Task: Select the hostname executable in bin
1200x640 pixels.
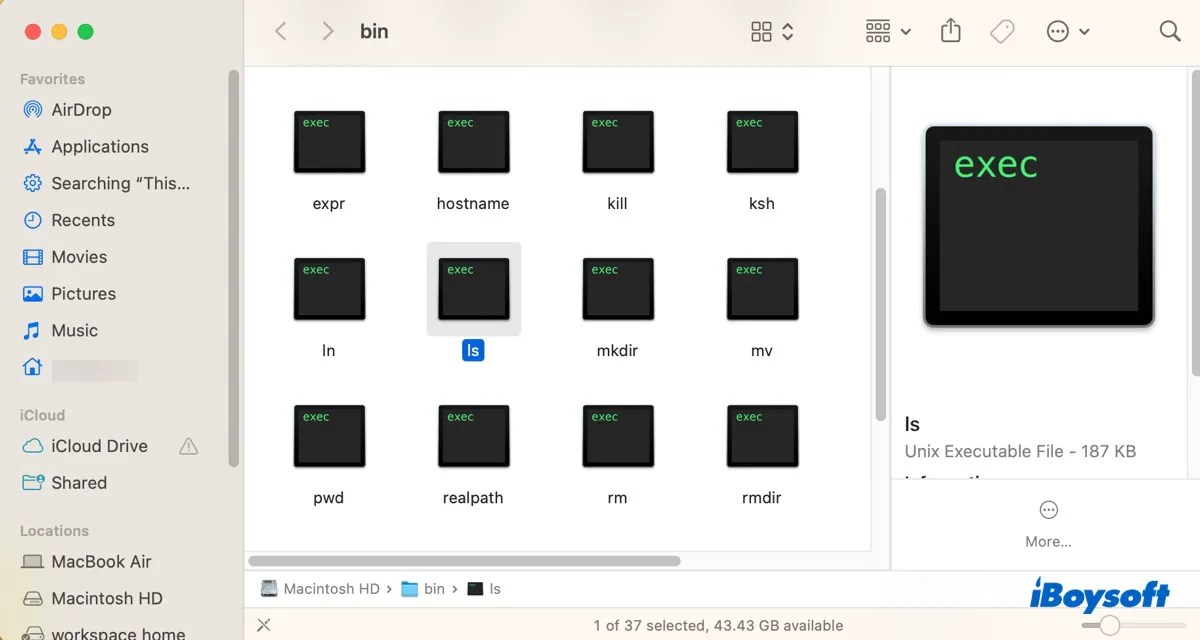Action: pyautogui.click(x=473, y=141)
